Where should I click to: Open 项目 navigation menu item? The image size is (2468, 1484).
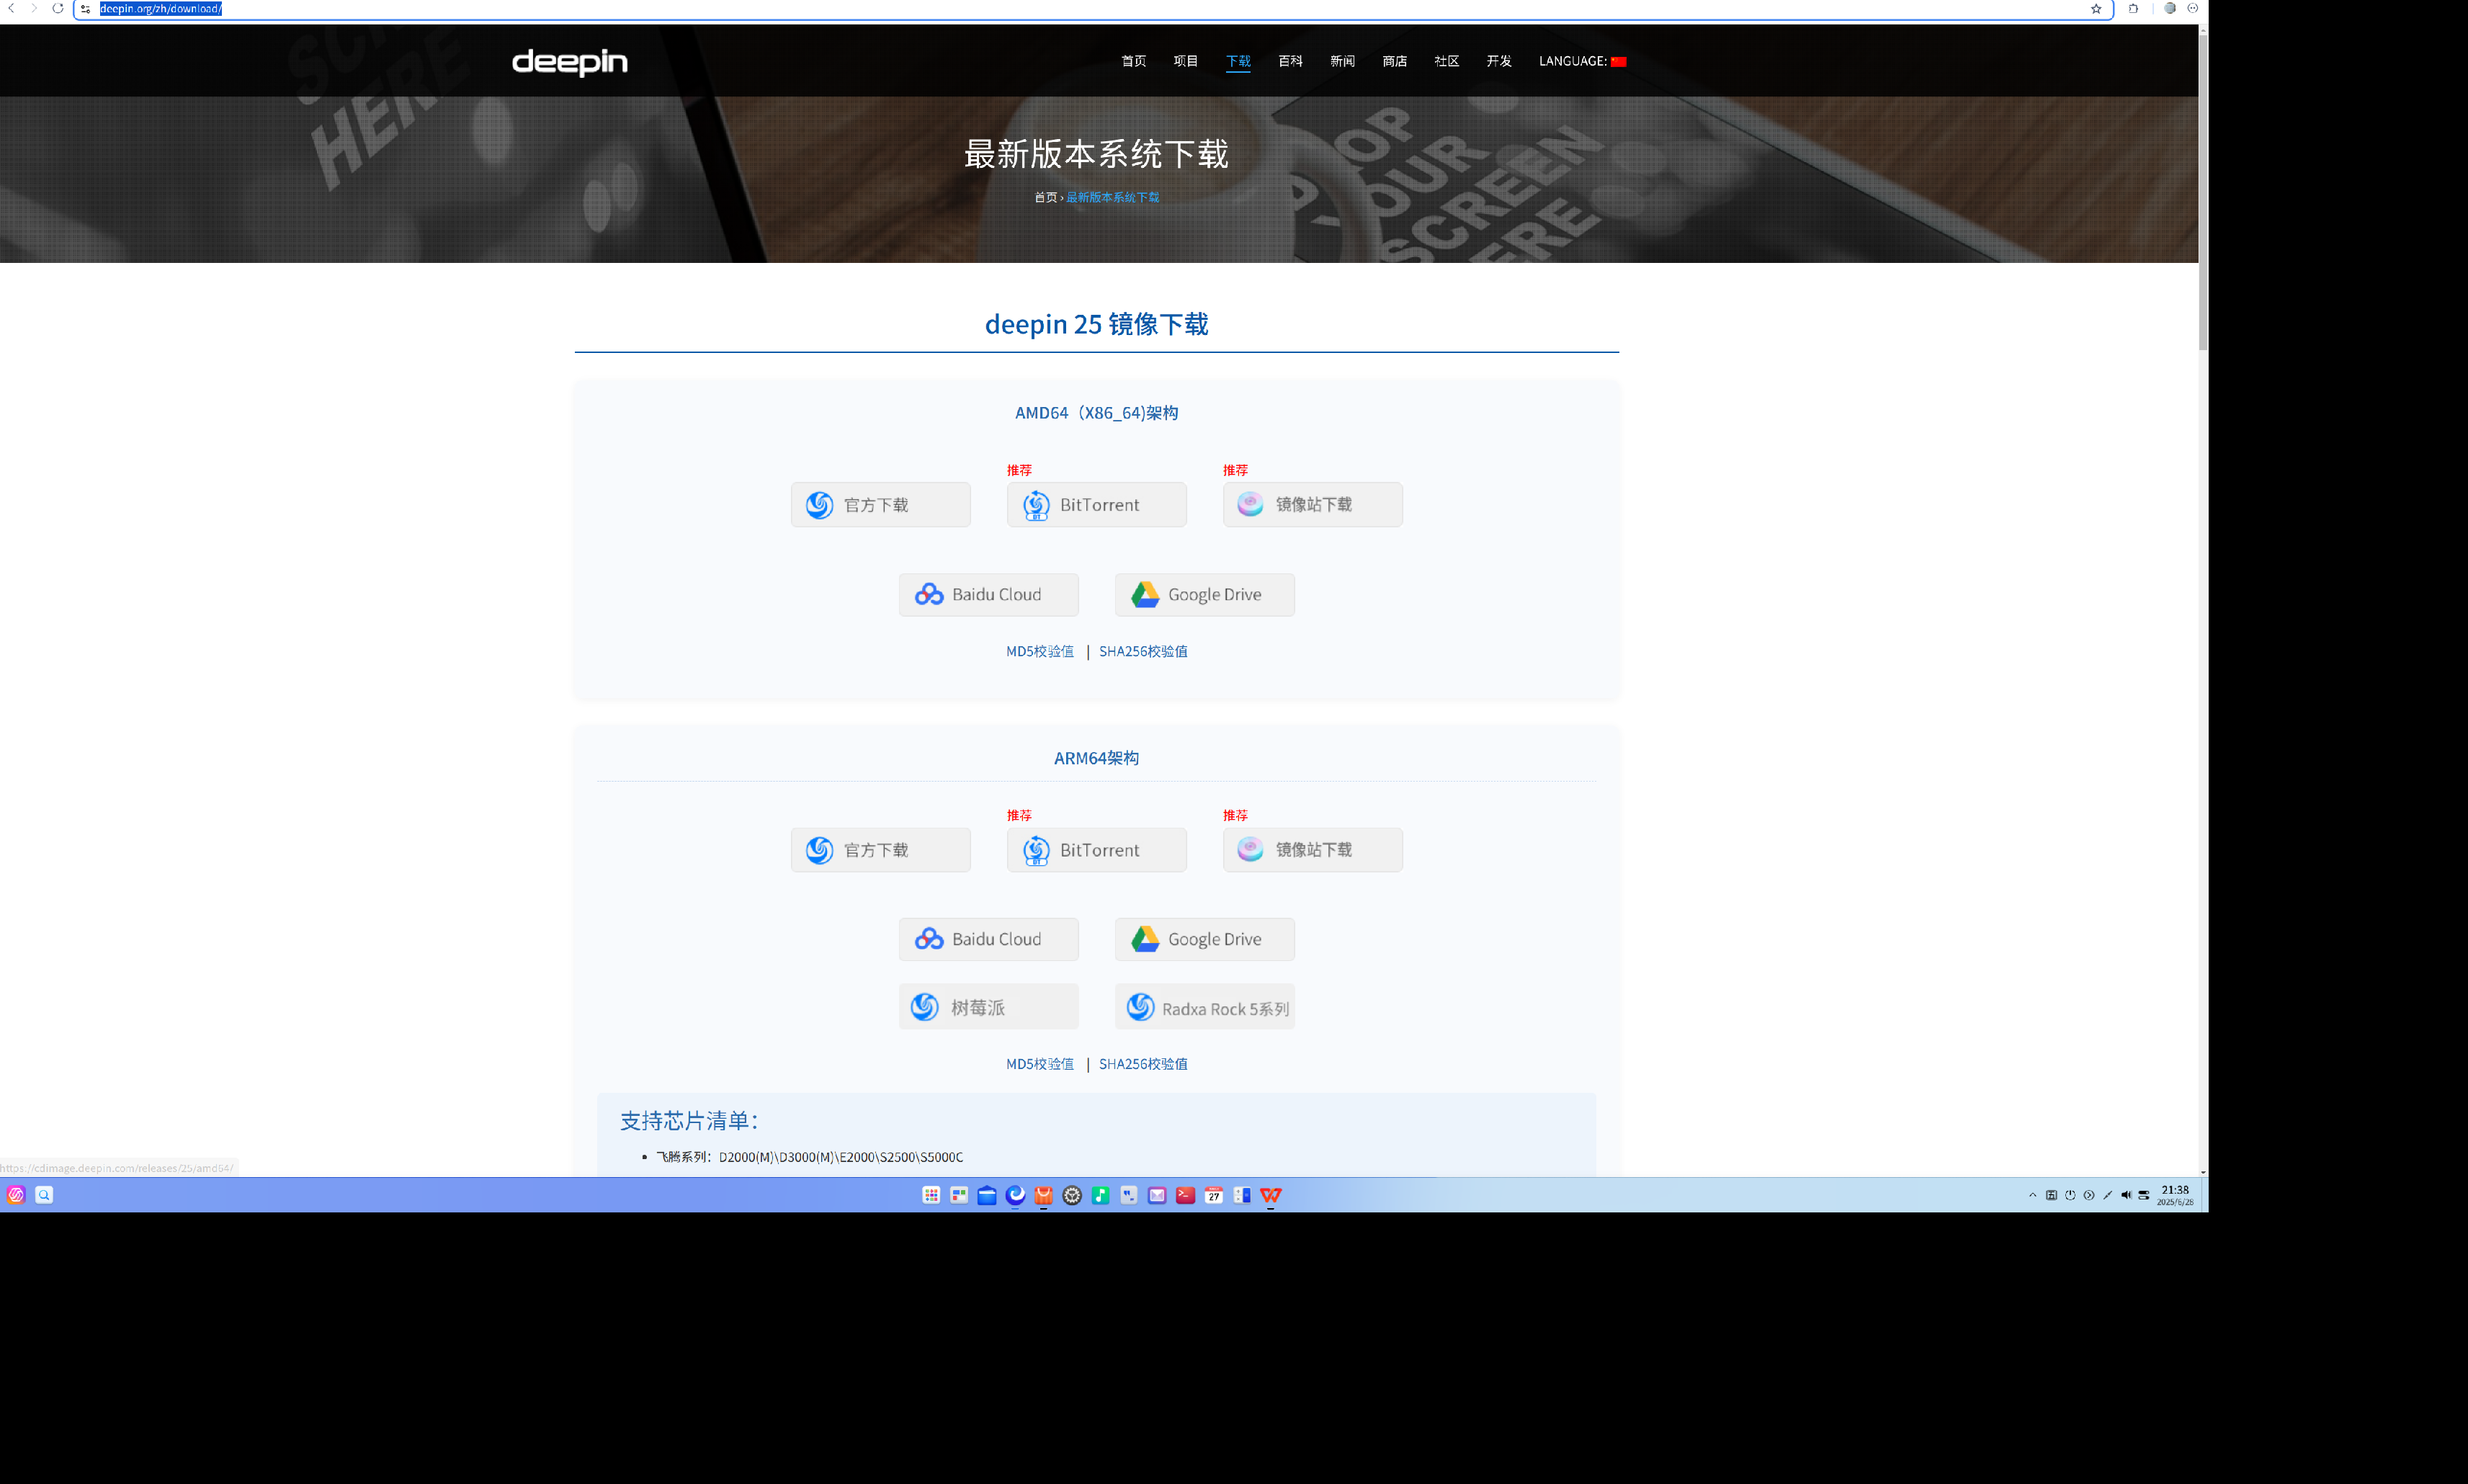[x=1185, y=61]
